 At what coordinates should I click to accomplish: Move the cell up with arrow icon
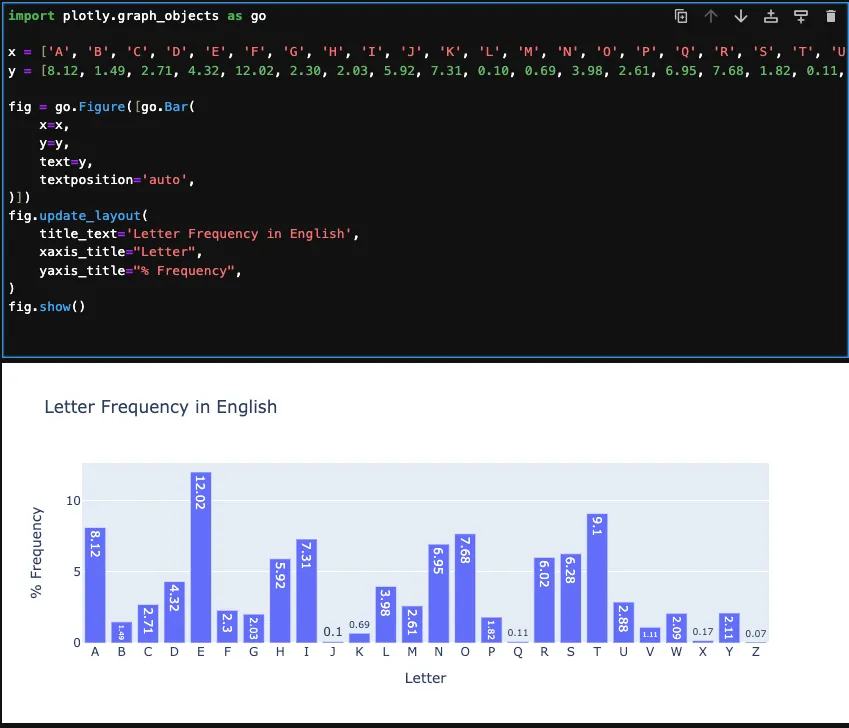click(711, 16)
